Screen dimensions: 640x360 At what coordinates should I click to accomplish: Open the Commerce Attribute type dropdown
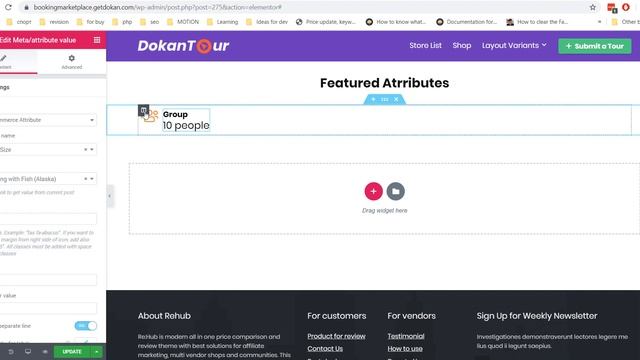tap(48, 120)
